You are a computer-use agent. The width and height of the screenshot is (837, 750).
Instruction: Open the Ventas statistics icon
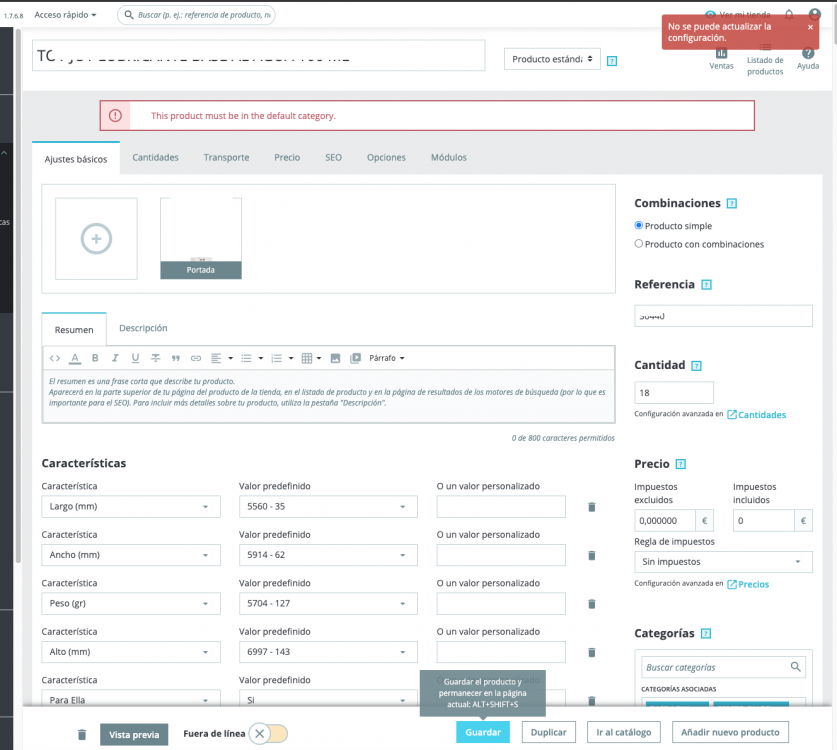721,59
